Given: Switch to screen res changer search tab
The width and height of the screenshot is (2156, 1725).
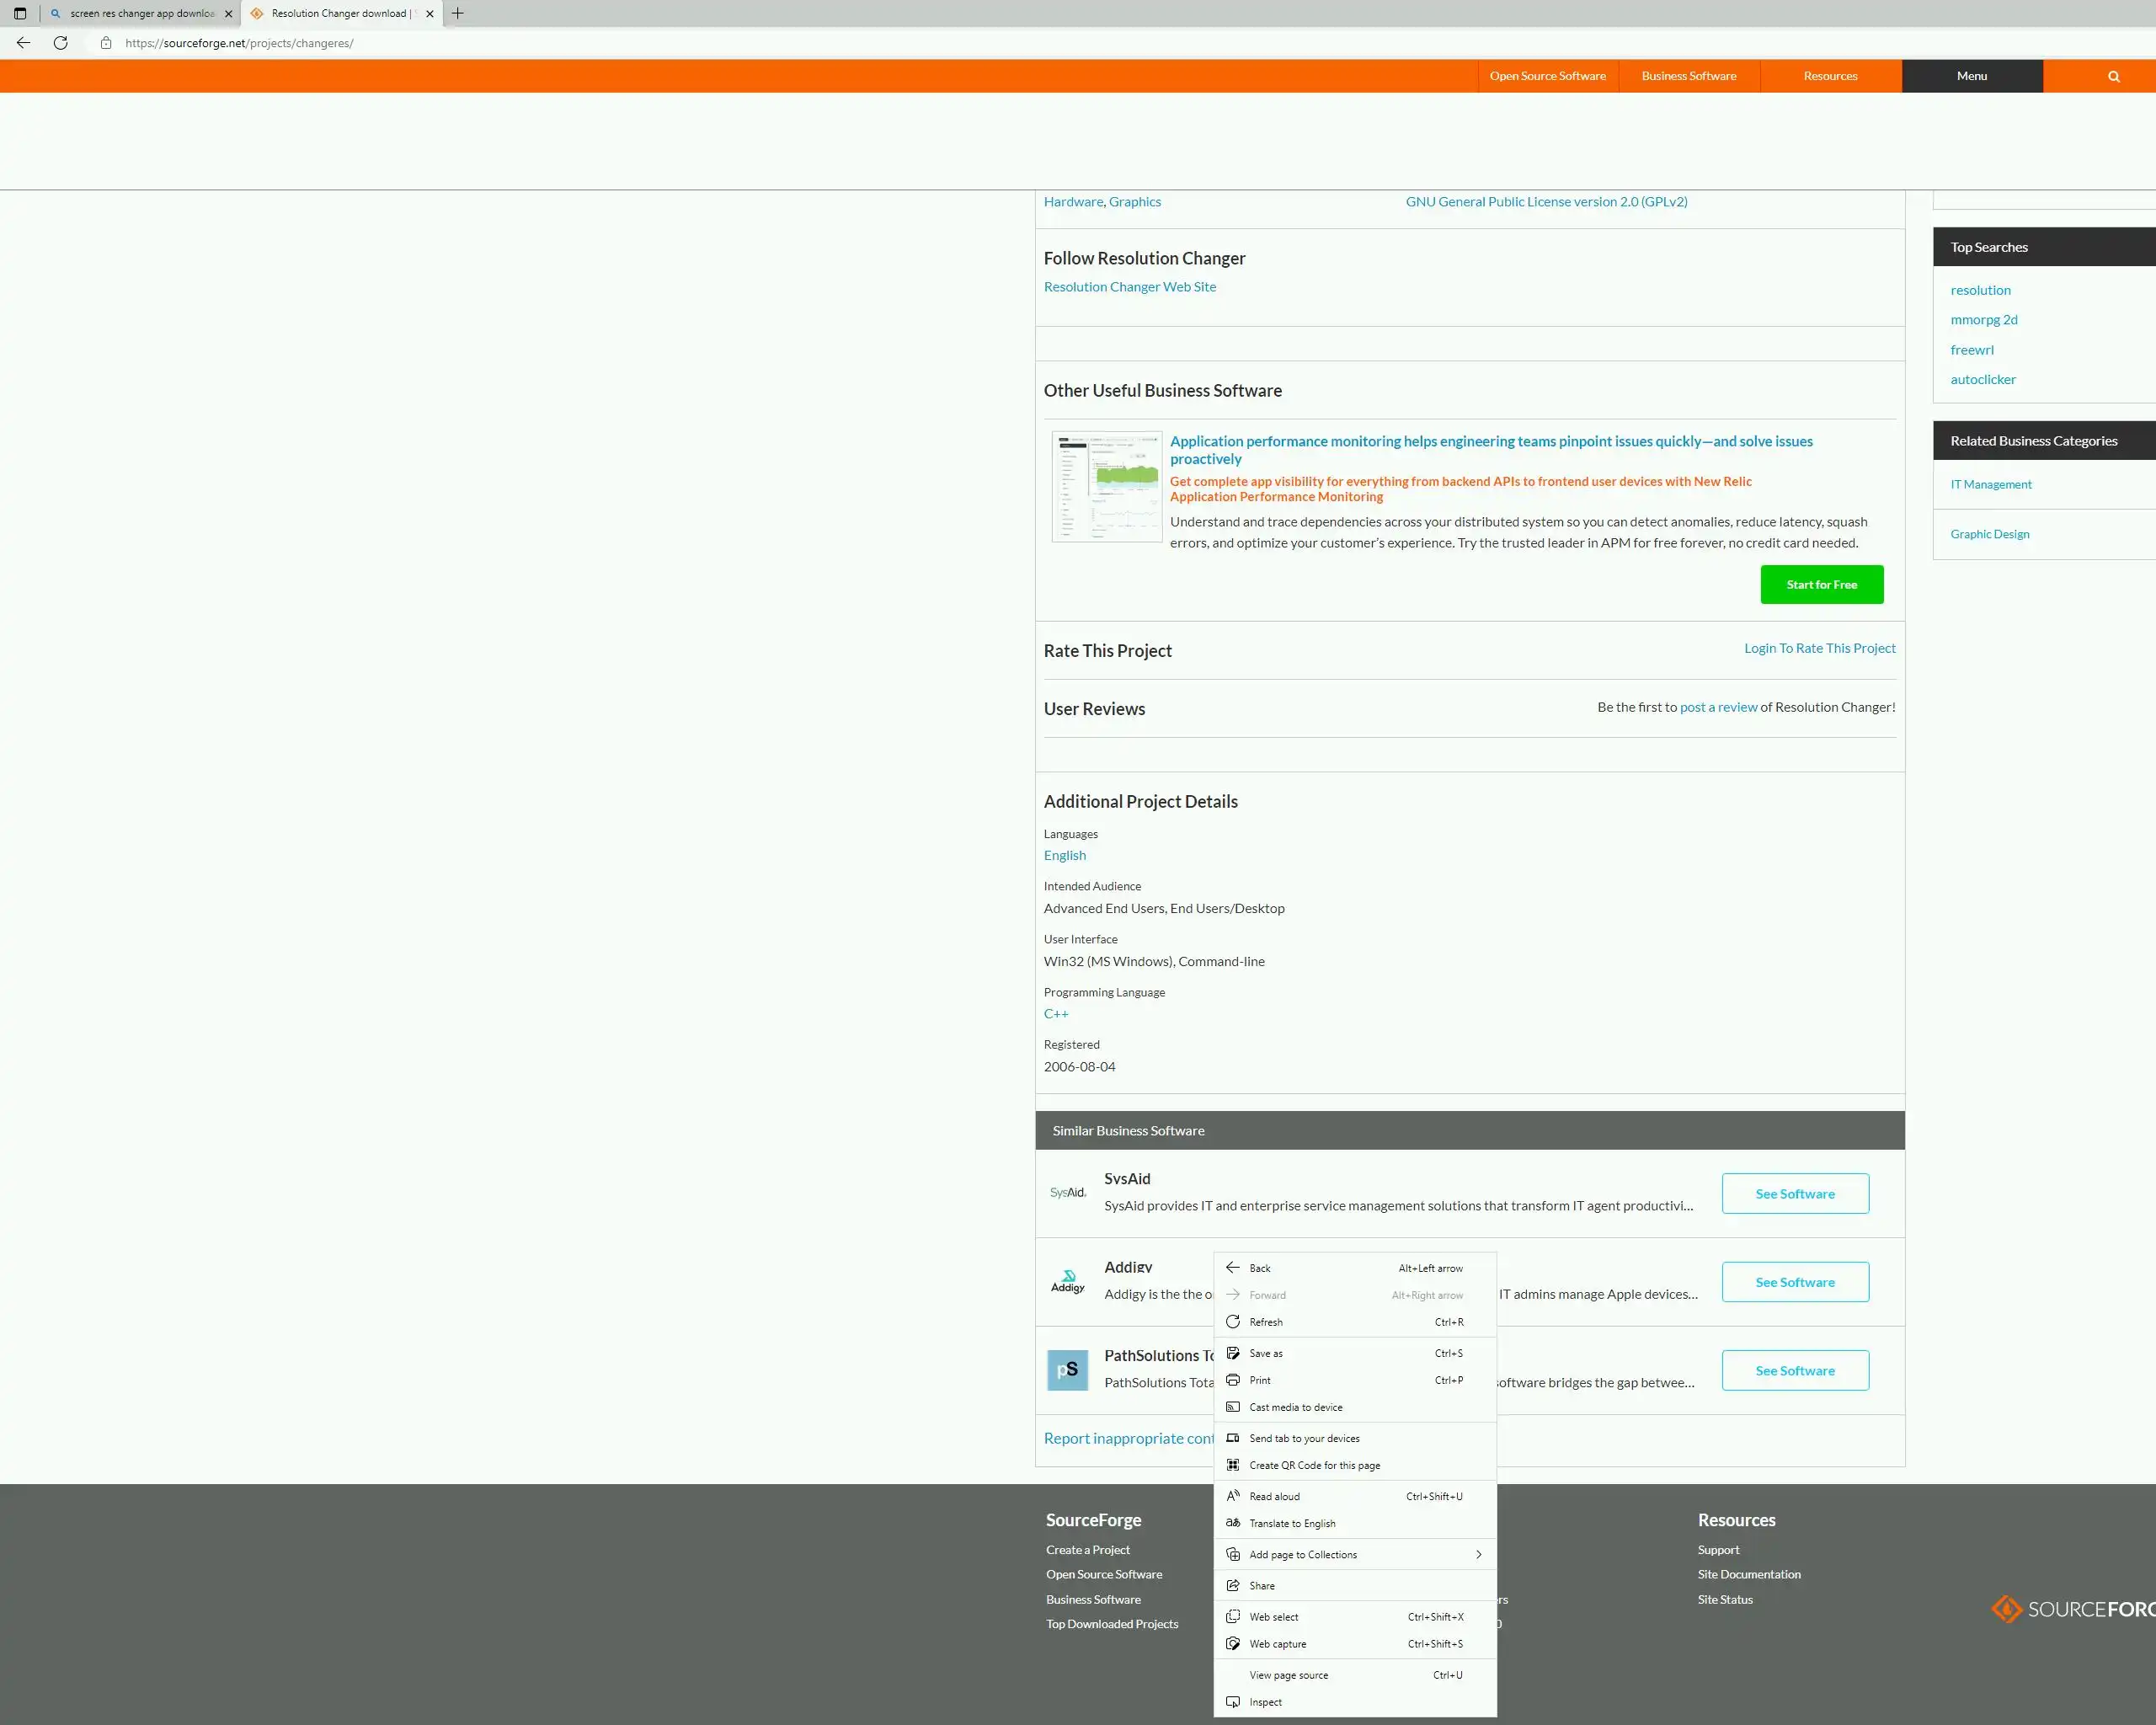Looking at the screenshot, I should 141,13.
